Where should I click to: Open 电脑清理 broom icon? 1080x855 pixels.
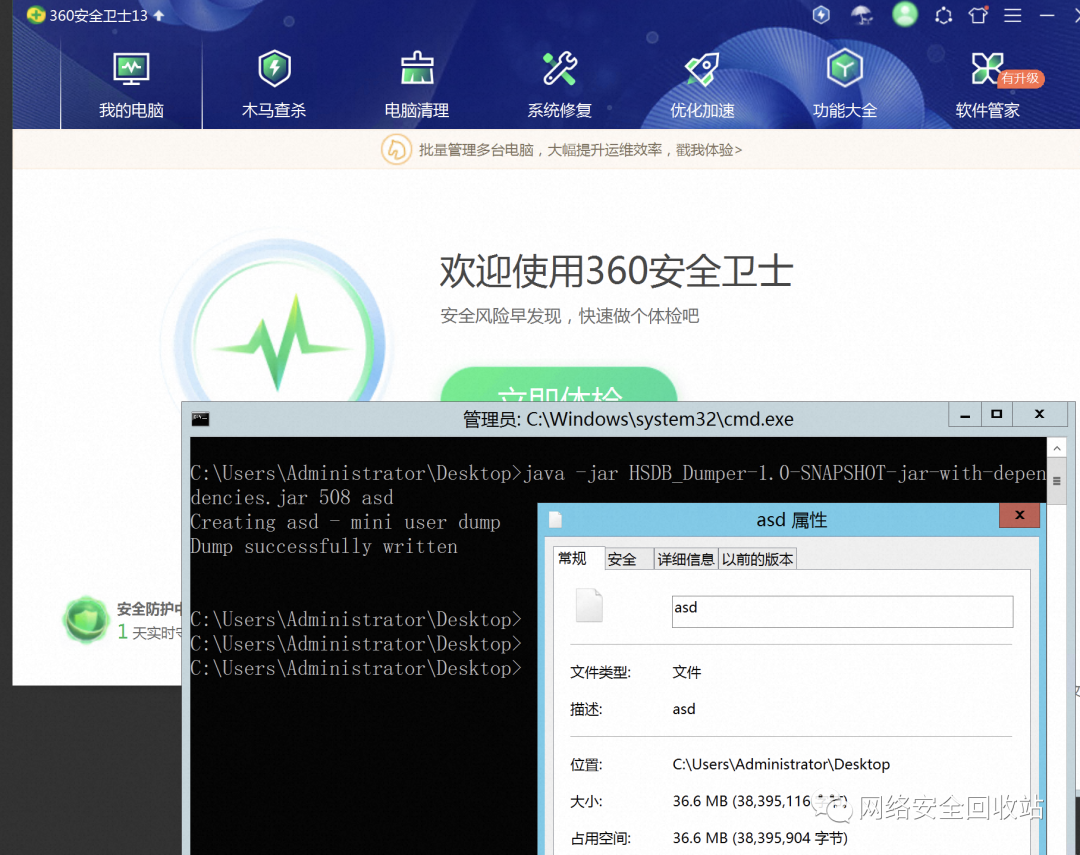[417, 69]
